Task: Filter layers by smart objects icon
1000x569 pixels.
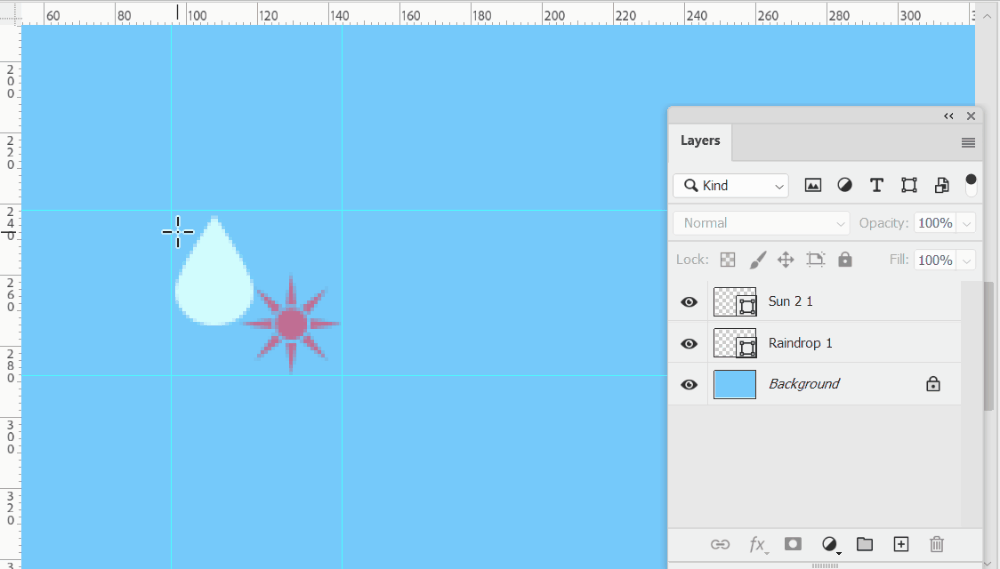Action: click(941, 186)
